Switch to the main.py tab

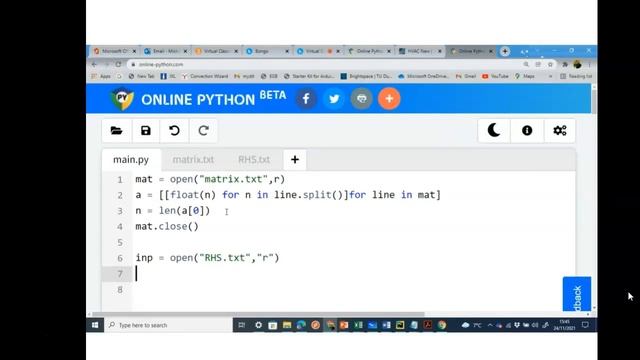(131, 160)
